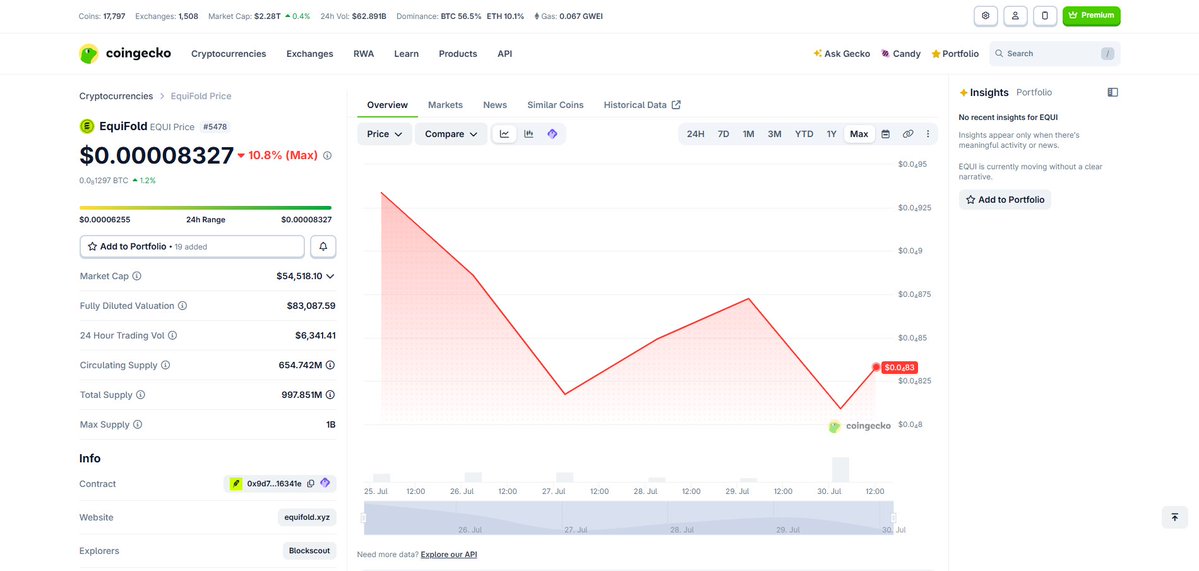
Task: Open the Cryptocurrencies menu
Action: pos(229,54)
